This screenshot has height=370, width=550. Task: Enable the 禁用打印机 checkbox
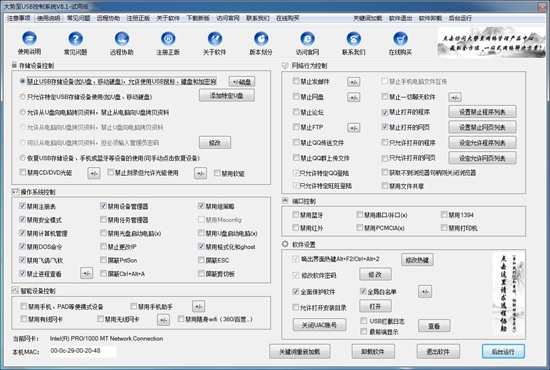coord(444,228)
